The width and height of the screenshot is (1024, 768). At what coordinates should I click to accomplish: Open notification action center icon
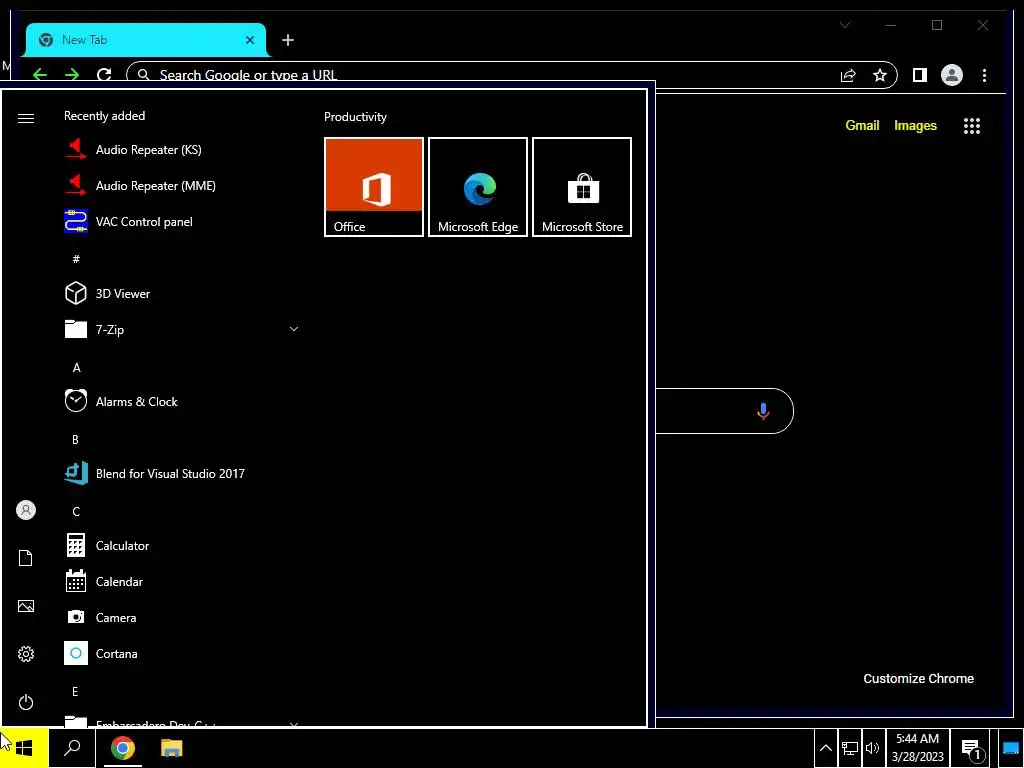coord(971,749)
